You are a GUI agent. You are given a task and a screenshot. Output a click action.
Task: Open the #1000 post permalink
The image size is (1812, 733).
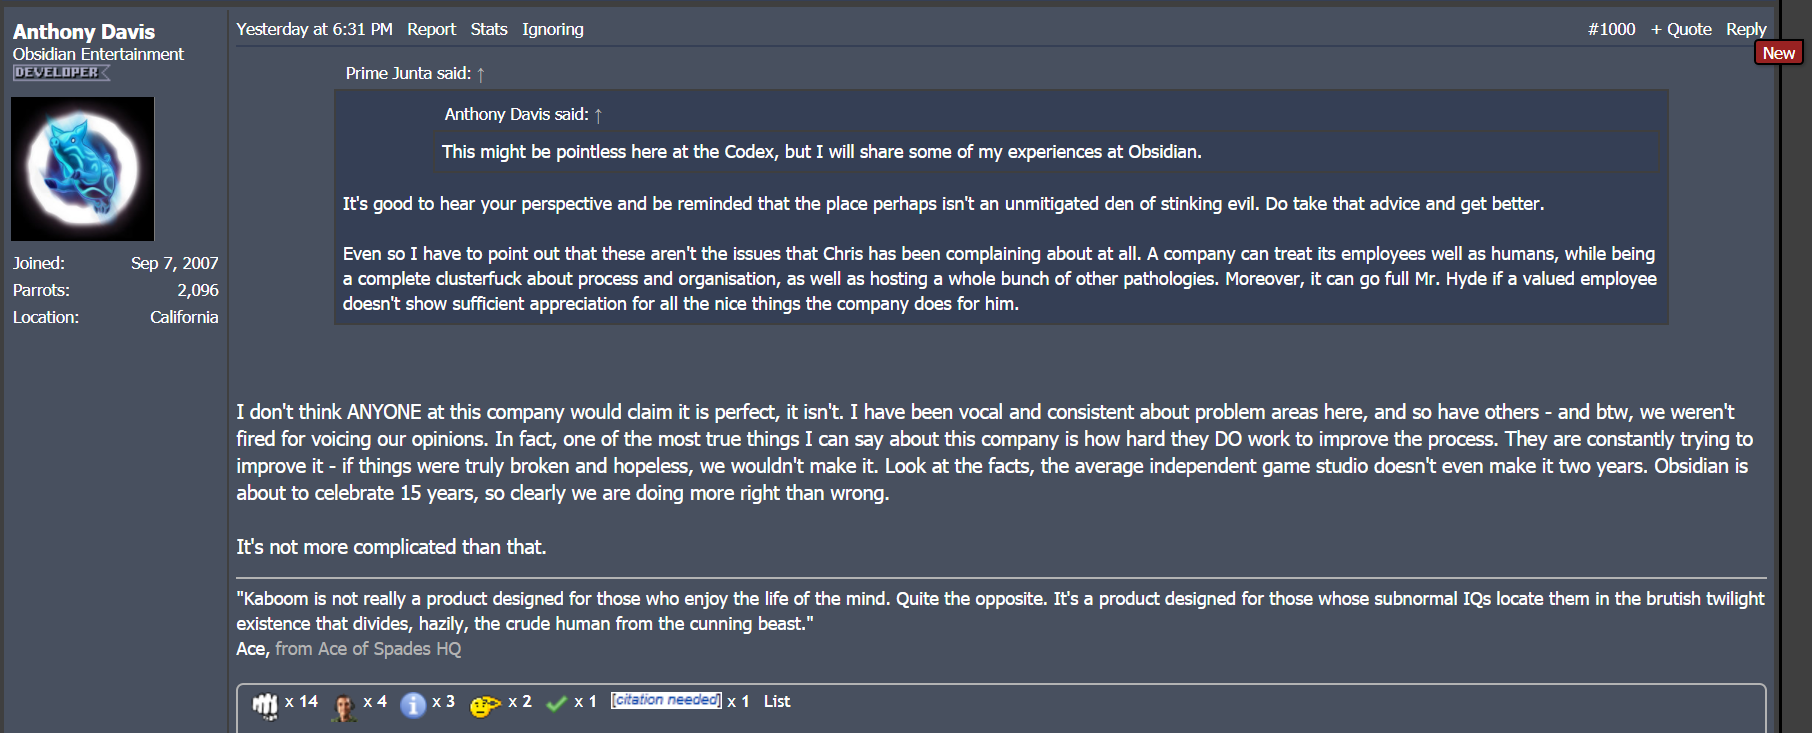1611,29
